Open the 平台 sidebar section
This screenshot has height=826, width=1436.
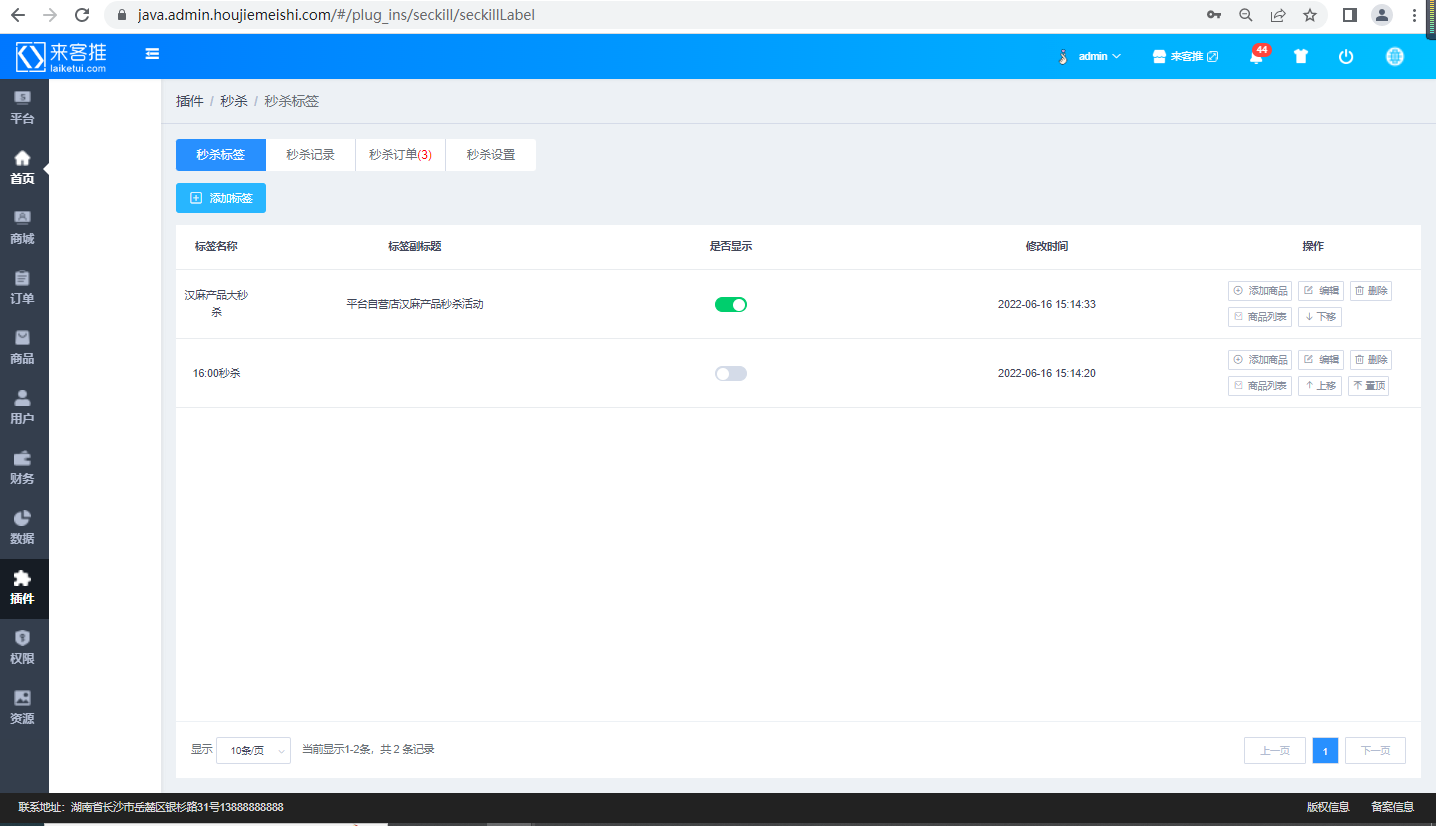[23, 107]
